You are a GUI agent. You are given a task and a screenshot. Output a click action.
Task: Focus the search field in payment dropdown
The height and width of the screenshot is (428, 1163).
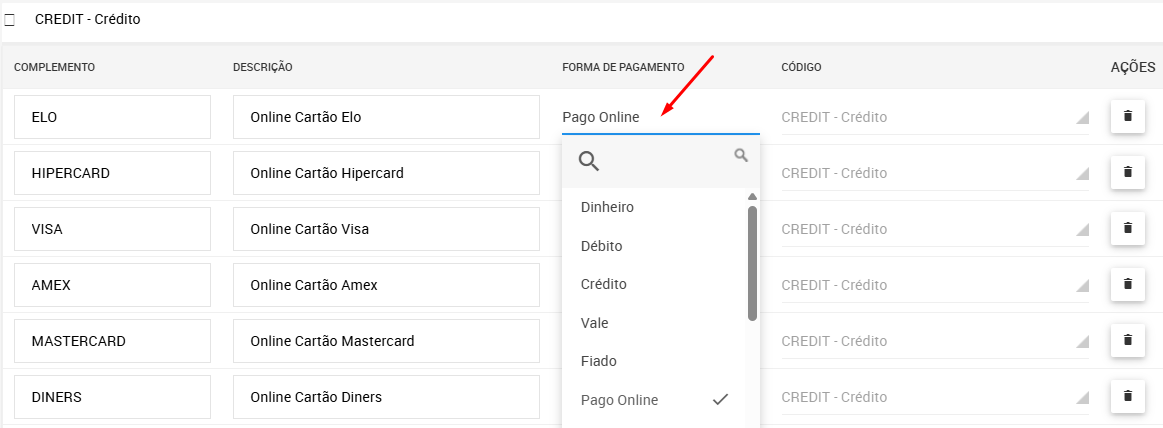[661, 161]
